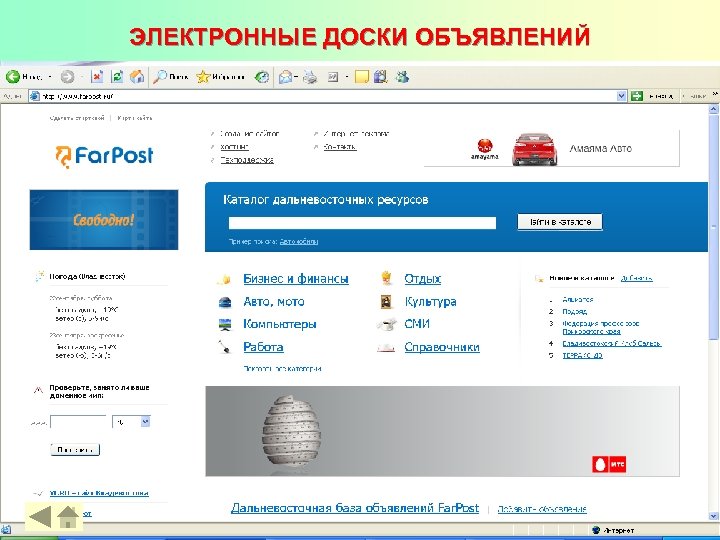Viewport: 720px width, 540px height.
Task: Click the coffee cup icon beside 'СМИ'
Action: tap(386, 325)
